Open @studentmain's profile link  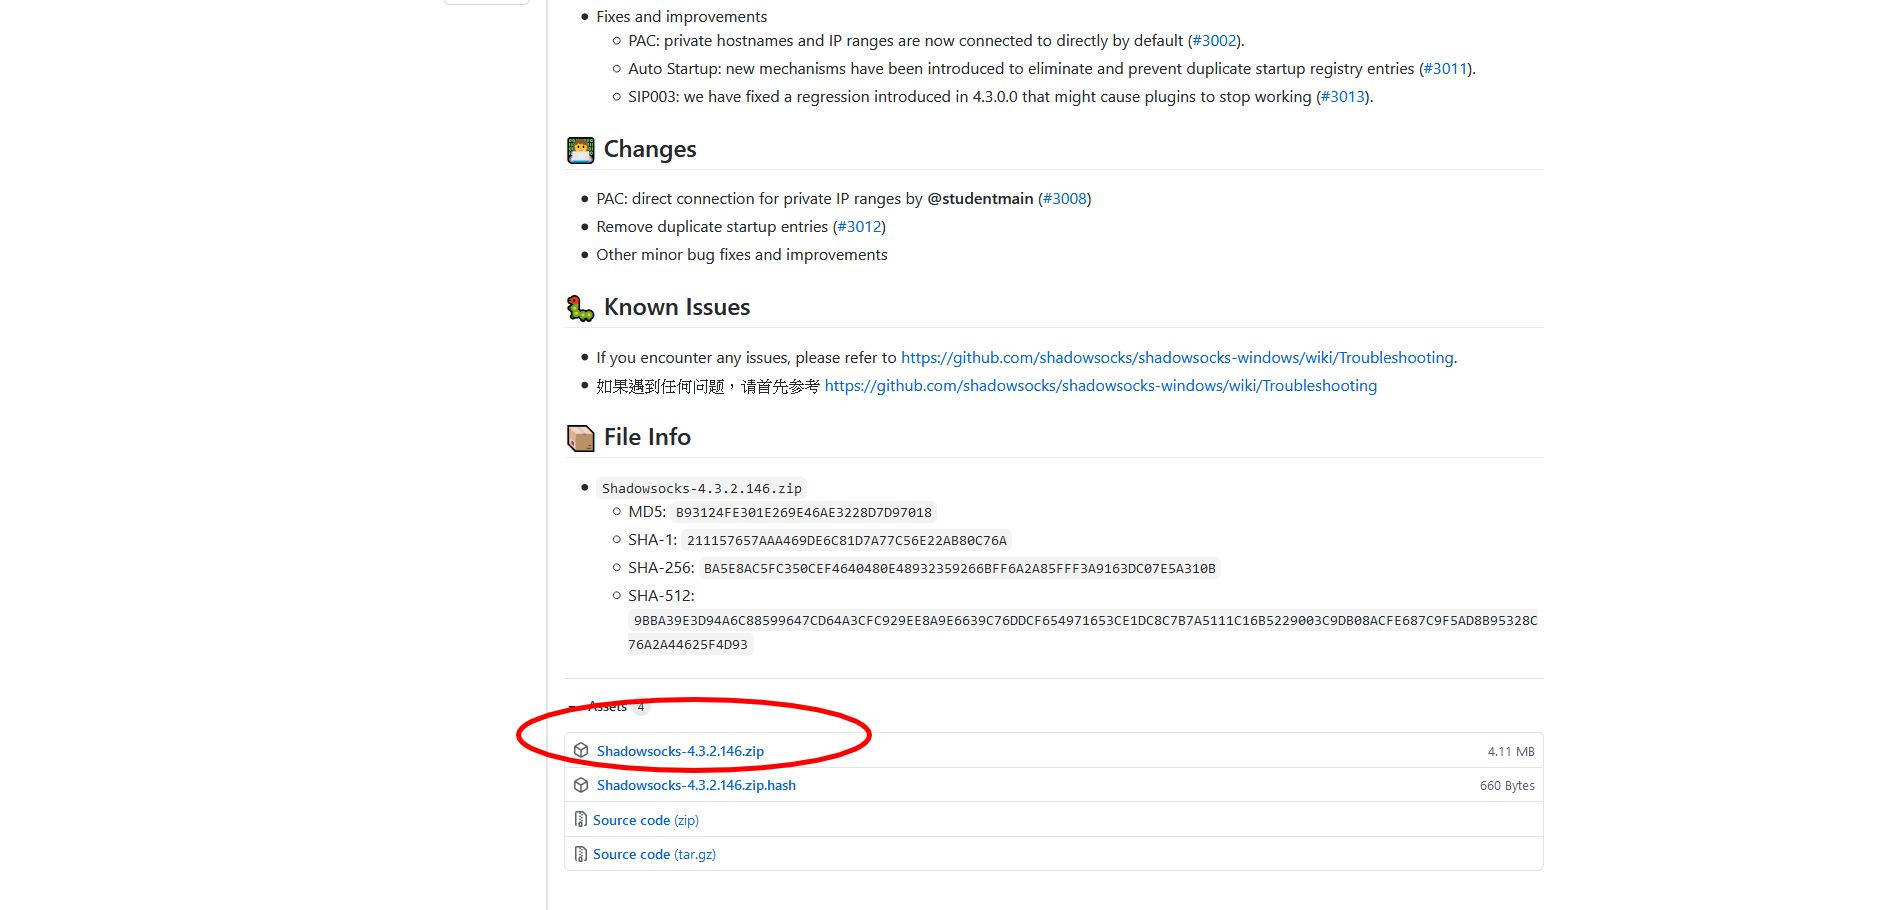(981, 198)
